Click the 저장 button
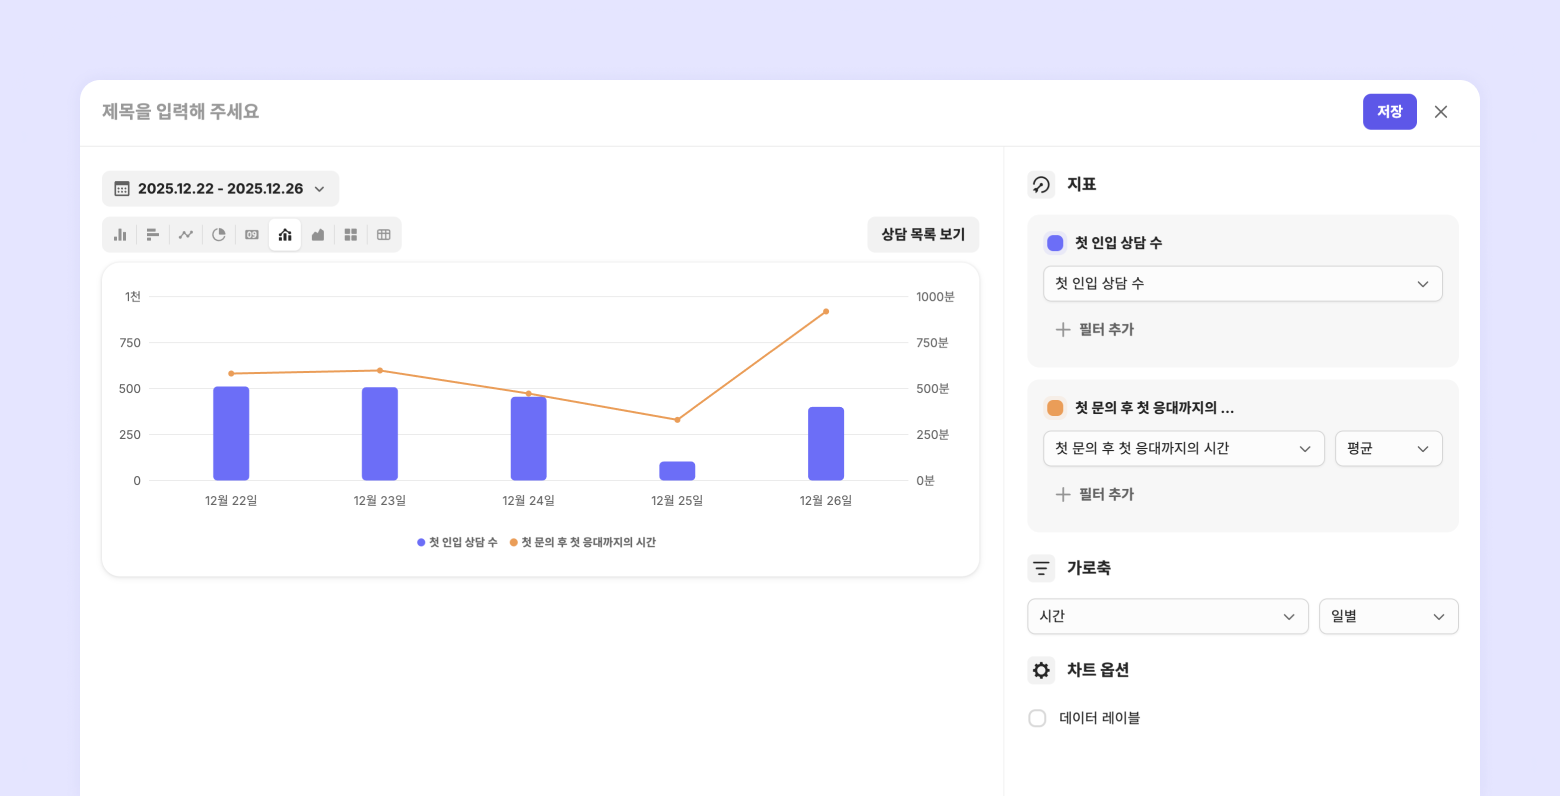Screen dimensions: 1560x796 [x=1389, y=112]
